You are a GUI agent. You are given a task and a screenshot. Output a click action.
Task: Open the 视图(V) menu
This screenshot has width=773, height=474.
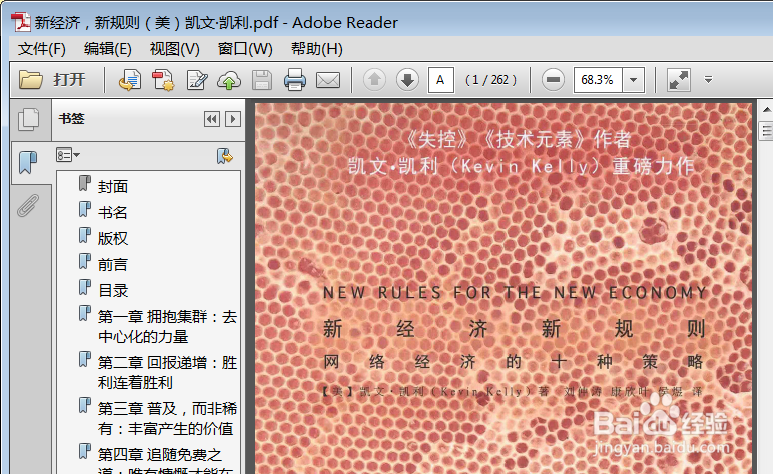pos(175,49)
